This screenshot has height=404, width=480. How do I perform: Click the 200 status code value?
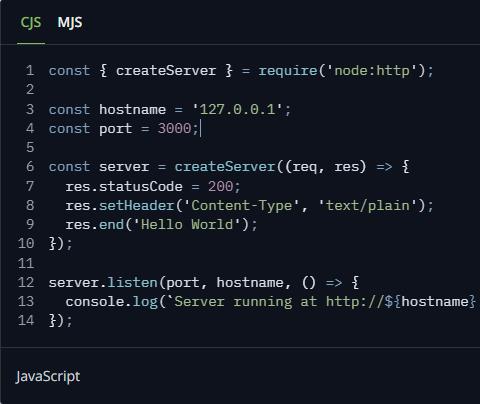coord(220,186)
